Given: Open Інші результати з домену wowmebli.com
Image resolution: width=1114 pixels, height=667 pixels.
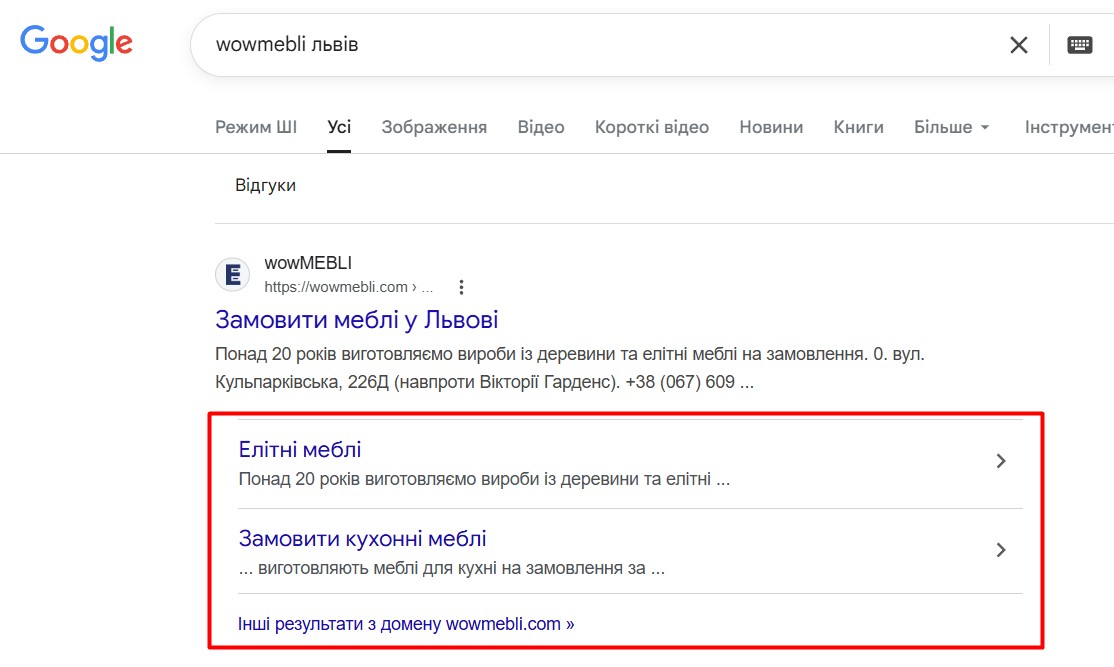Looking at the screenshot, I should [406, 624].
